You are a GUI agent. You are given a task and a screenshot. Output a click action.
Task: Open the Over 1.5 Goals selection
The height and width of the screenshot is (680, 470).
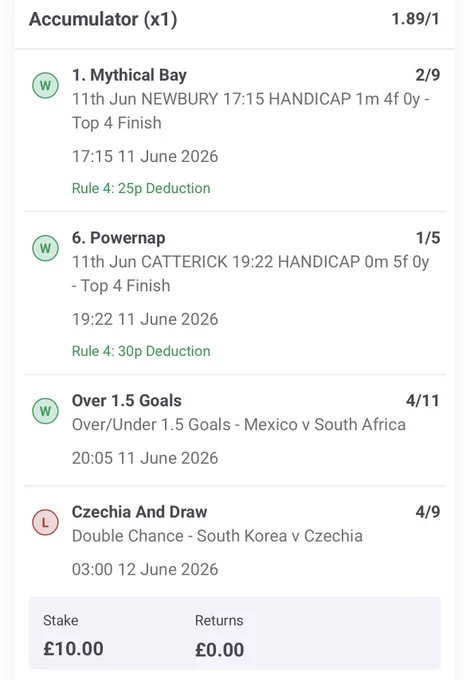127,401
